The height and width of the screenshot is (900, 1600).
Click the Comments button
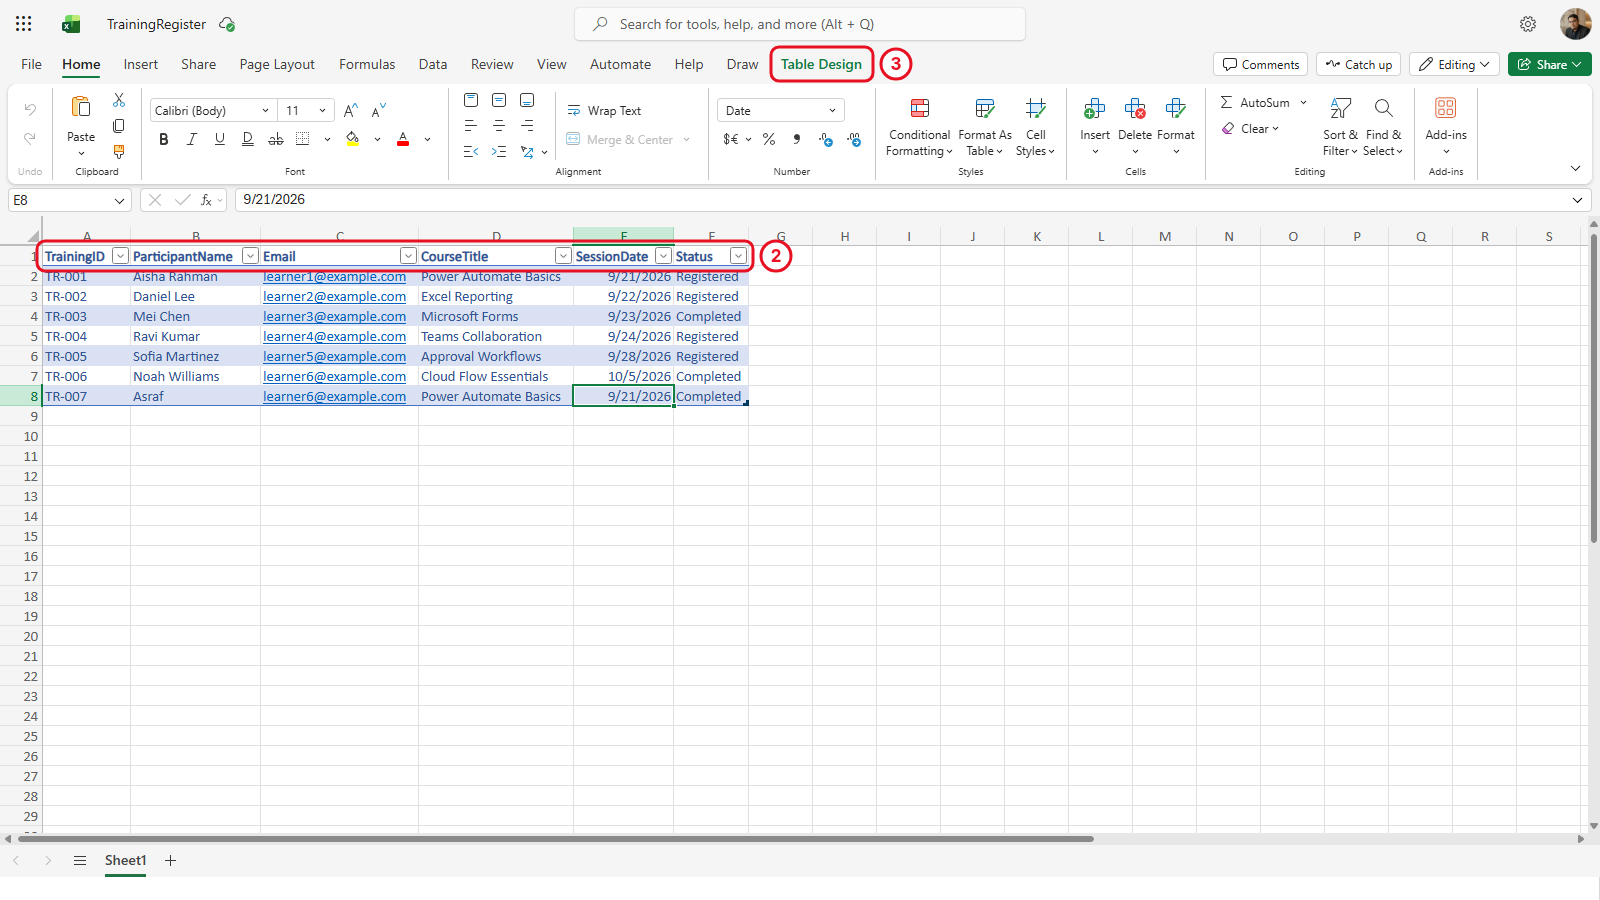click(x=1261, y=64)
